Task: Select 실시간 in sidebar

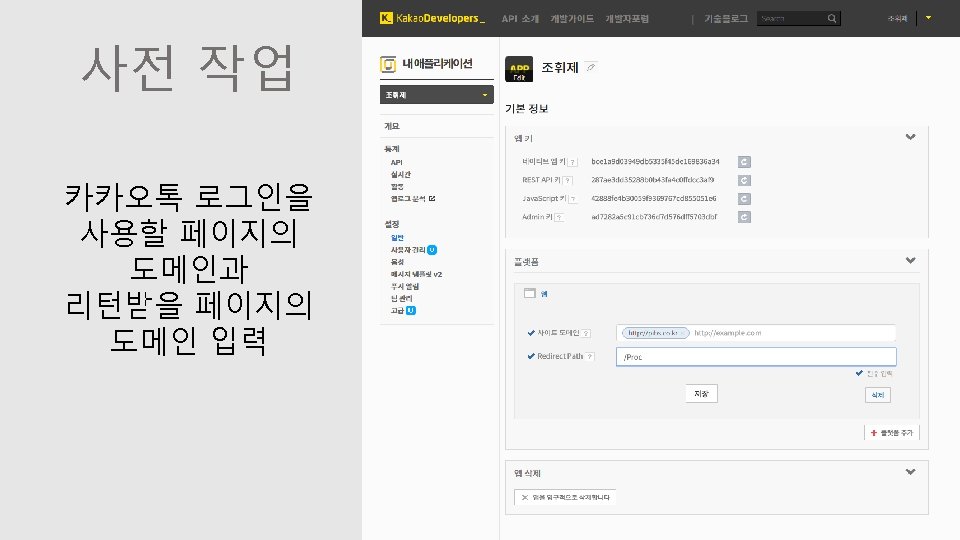Action: pos(401,174)
